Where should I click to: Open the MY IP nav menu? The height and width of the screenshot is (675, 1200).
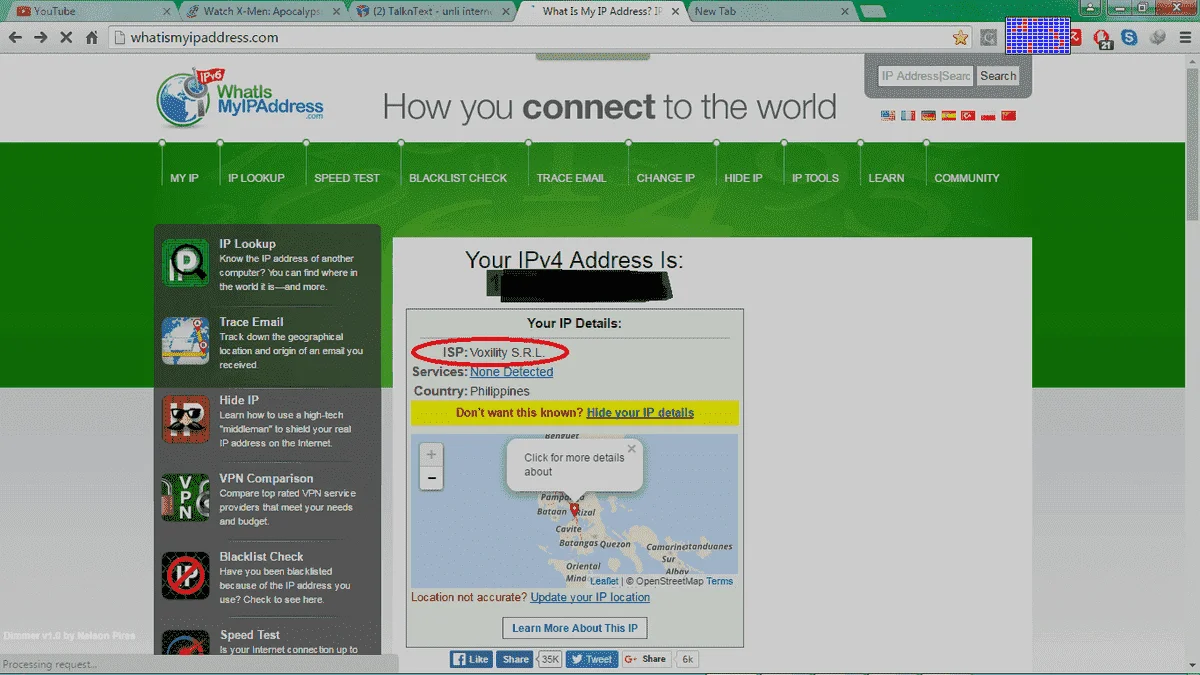tap(184, 178)
